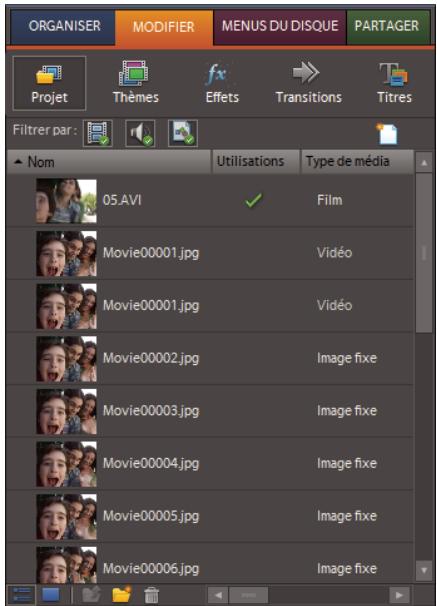
Task: Sort by Type de média column
Action: (x=357, y=162)
